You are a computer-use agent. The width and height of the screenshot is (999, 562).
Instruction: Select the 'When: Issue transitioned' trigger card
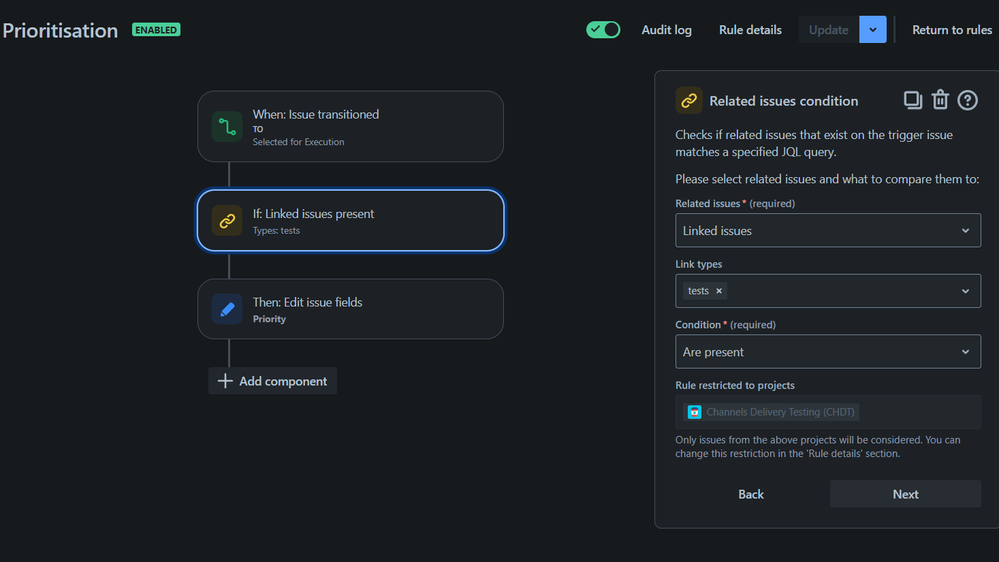point(350,126)
